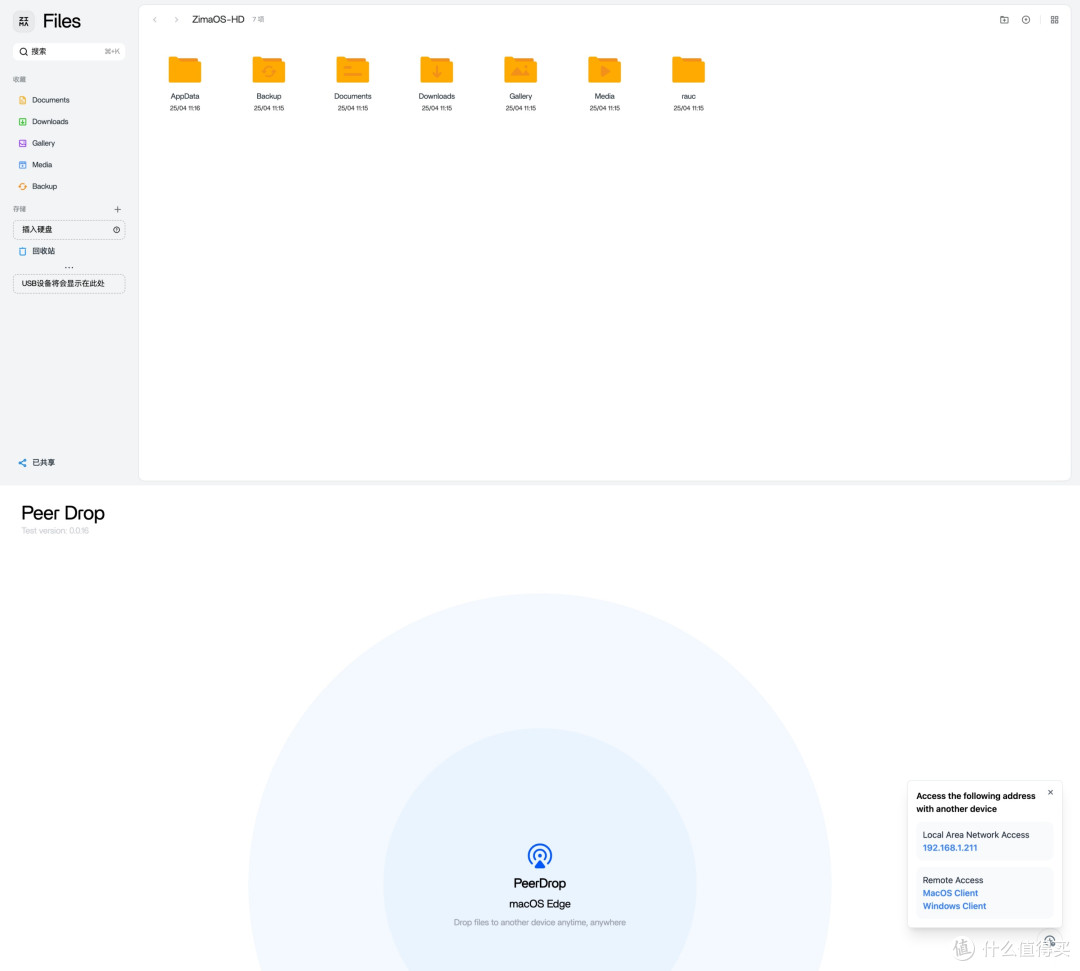Image resolution: width=1080 pixels, height=971 pixels.
Task: Switch view with the grid layout icon
Action: click(1055, 20)
